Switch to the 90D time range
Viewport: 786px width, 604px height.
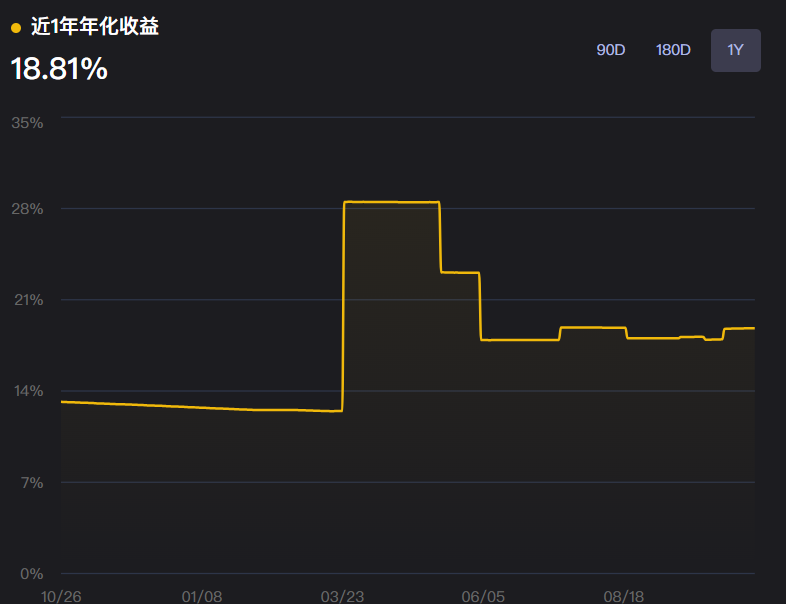click(x=610, y=50)
